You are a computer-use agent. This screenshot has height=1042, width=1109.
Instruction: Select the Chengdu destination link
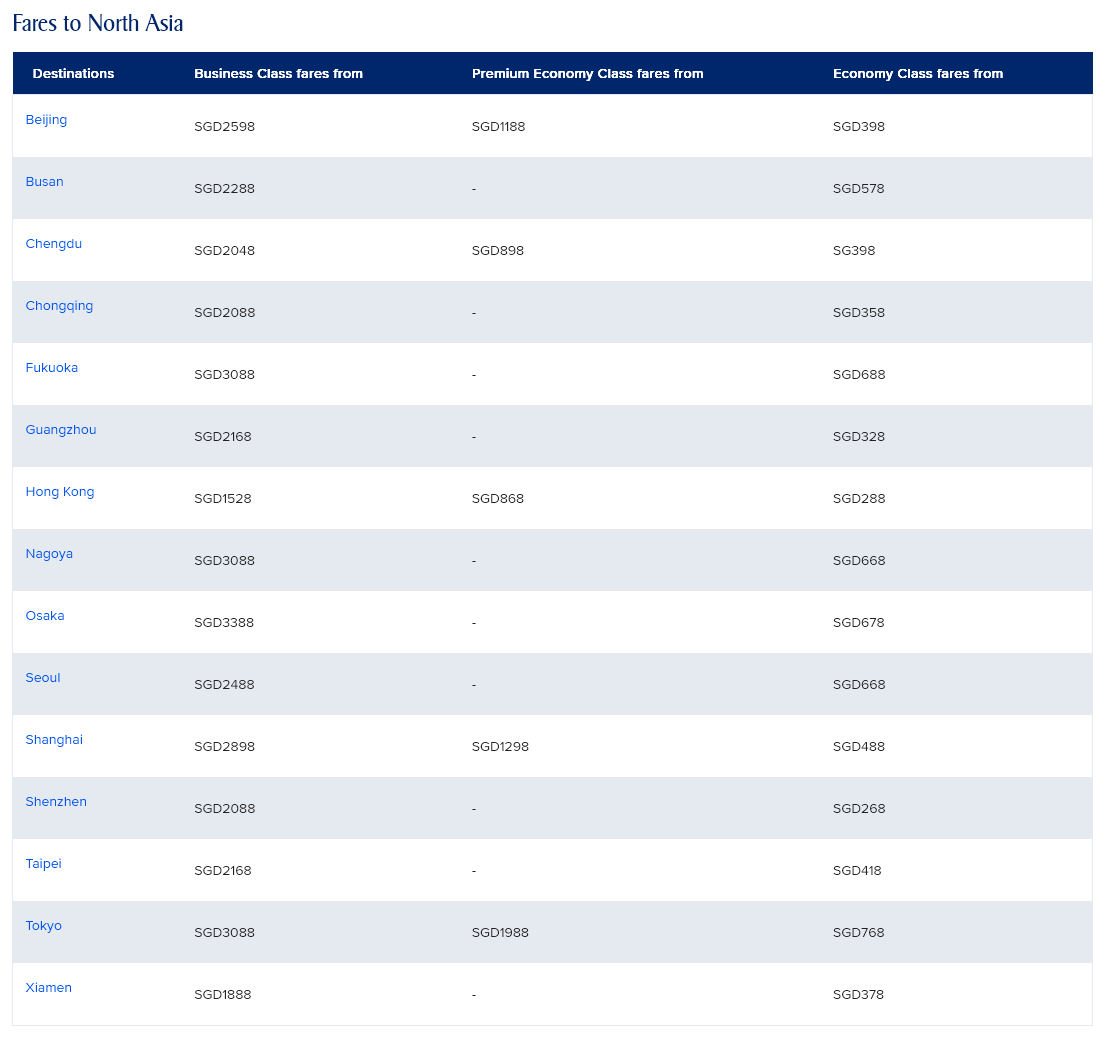pos(54,244)
